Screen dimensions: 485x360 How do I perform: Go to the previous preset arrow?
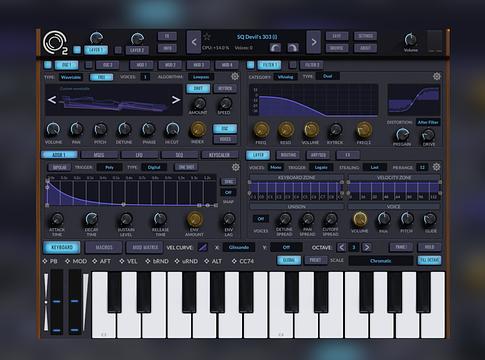(x=194, y=42)
